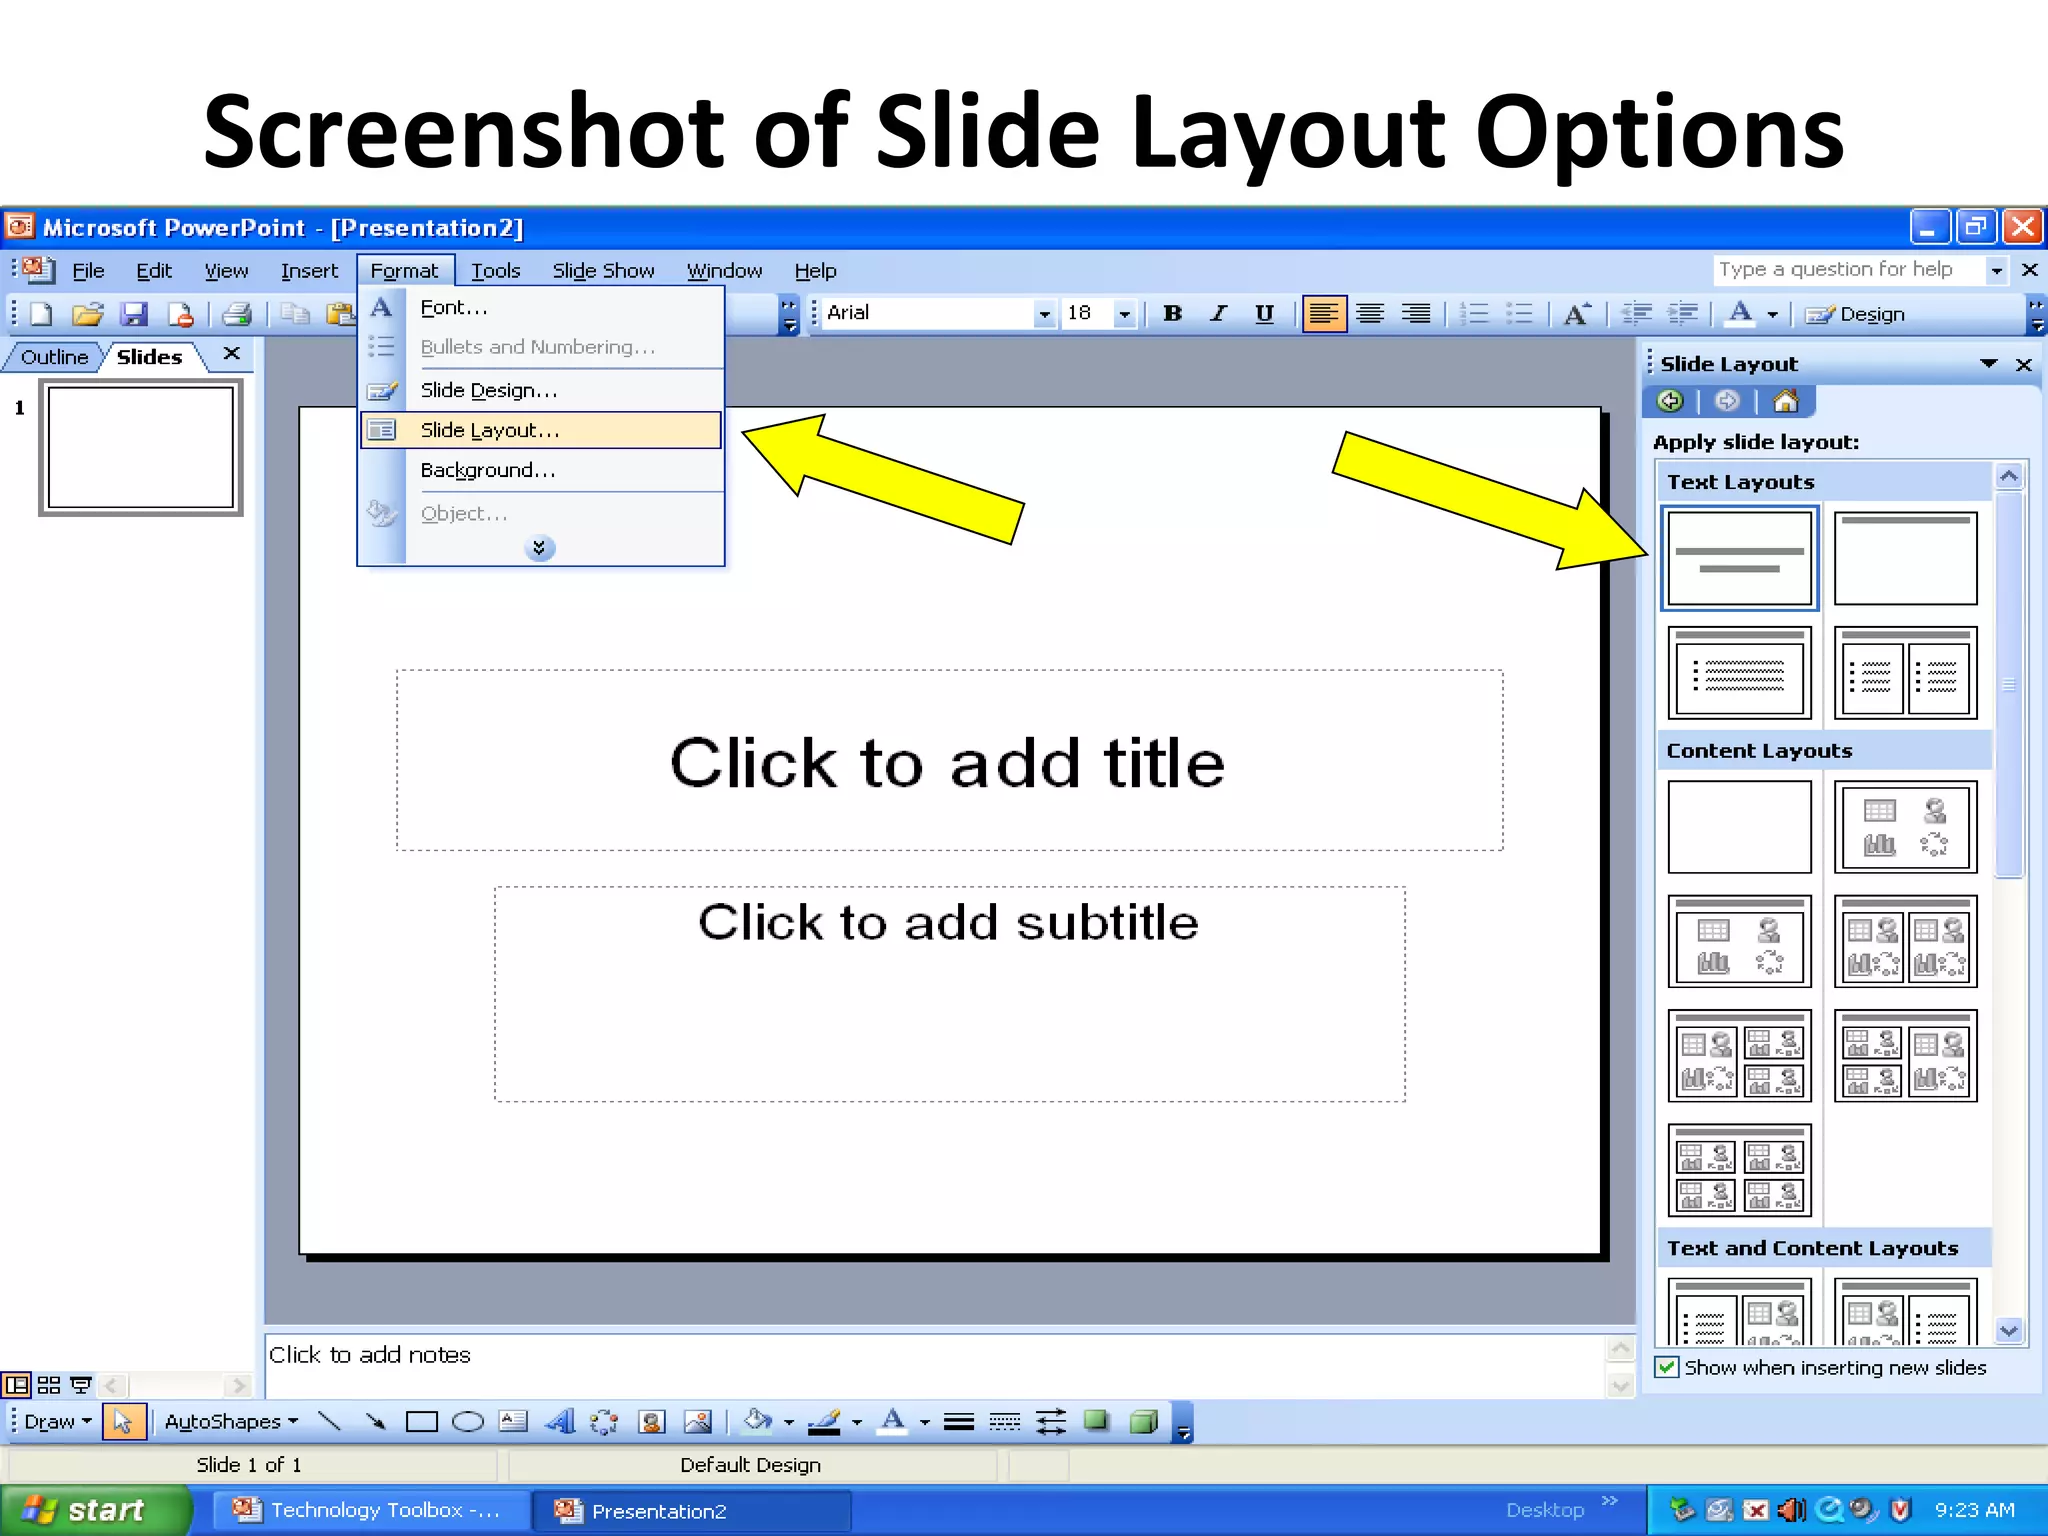Click the New document icon
2048x1536 pixels.
41,314
